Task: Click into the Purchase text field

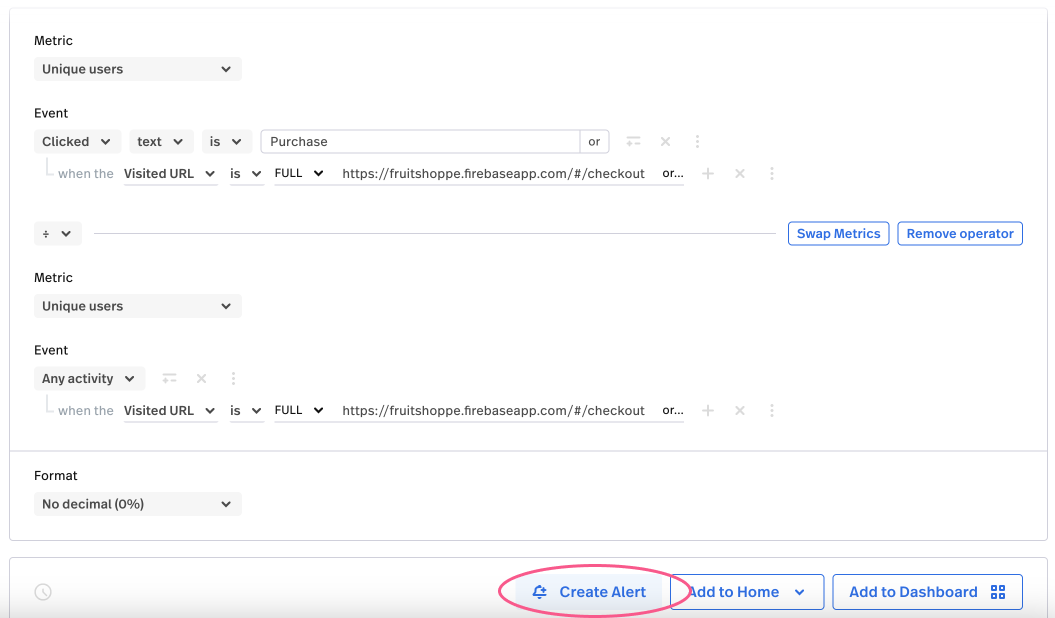Action: pyautogui.click(x=420, y=141)
